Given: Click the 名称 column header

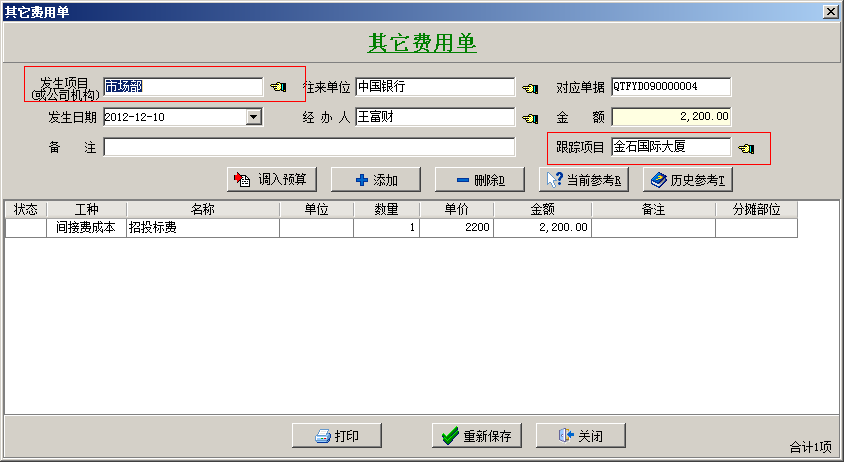Looking at the screenshot, I should pos(203,209).
